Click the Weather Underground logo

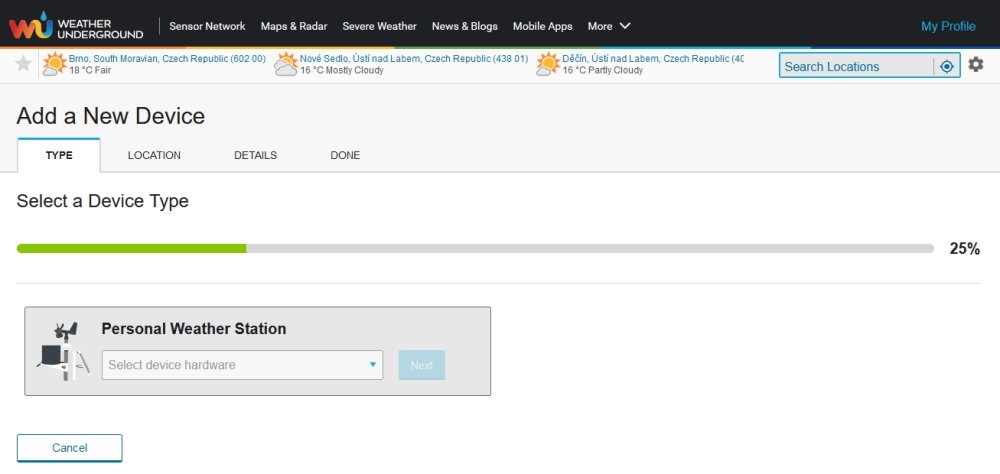pyautogui.click(x=76, y=26)
